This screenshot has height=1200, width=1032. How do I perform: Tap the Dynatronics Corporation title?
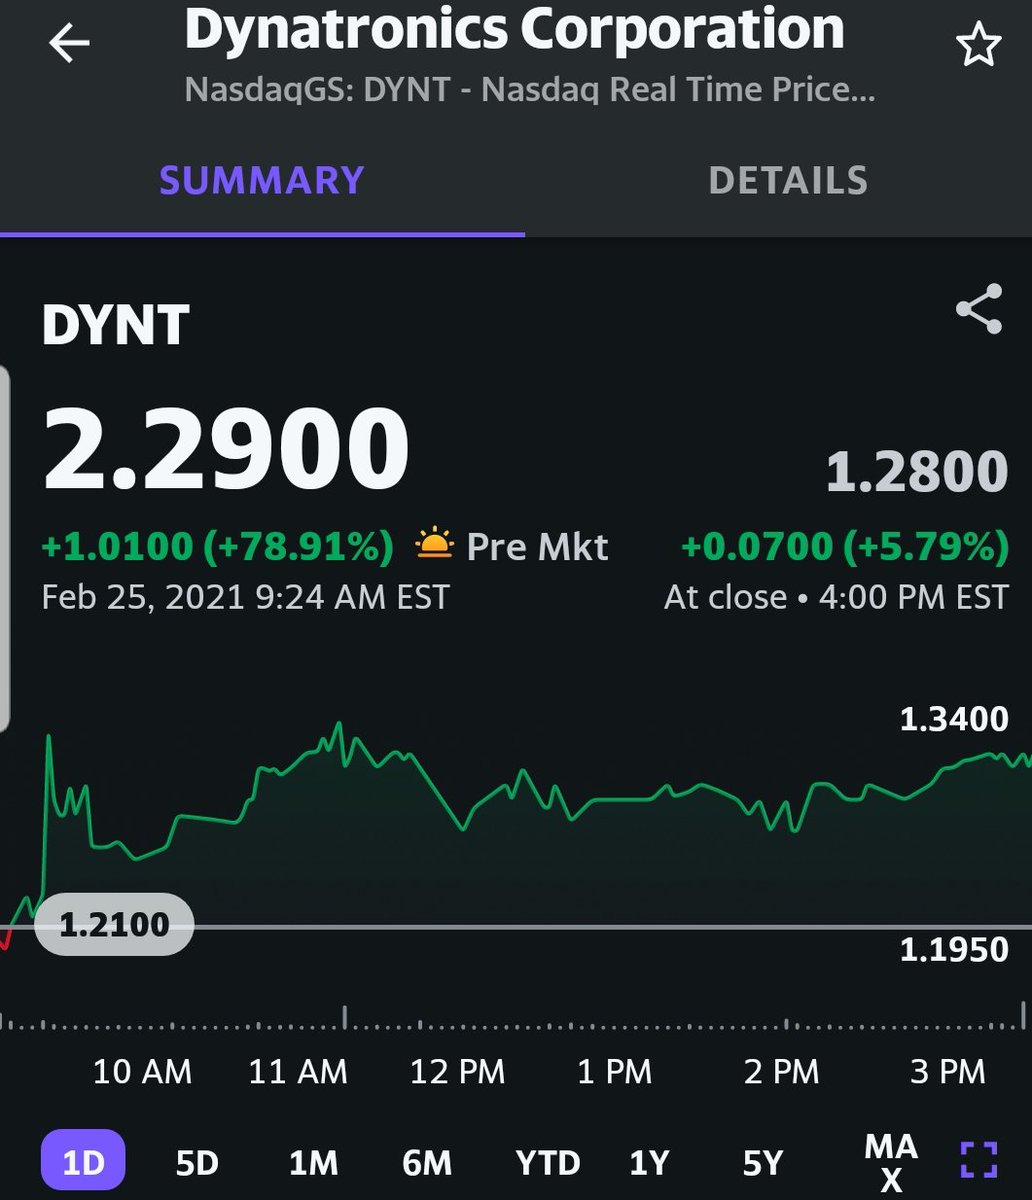pos(515,30)
